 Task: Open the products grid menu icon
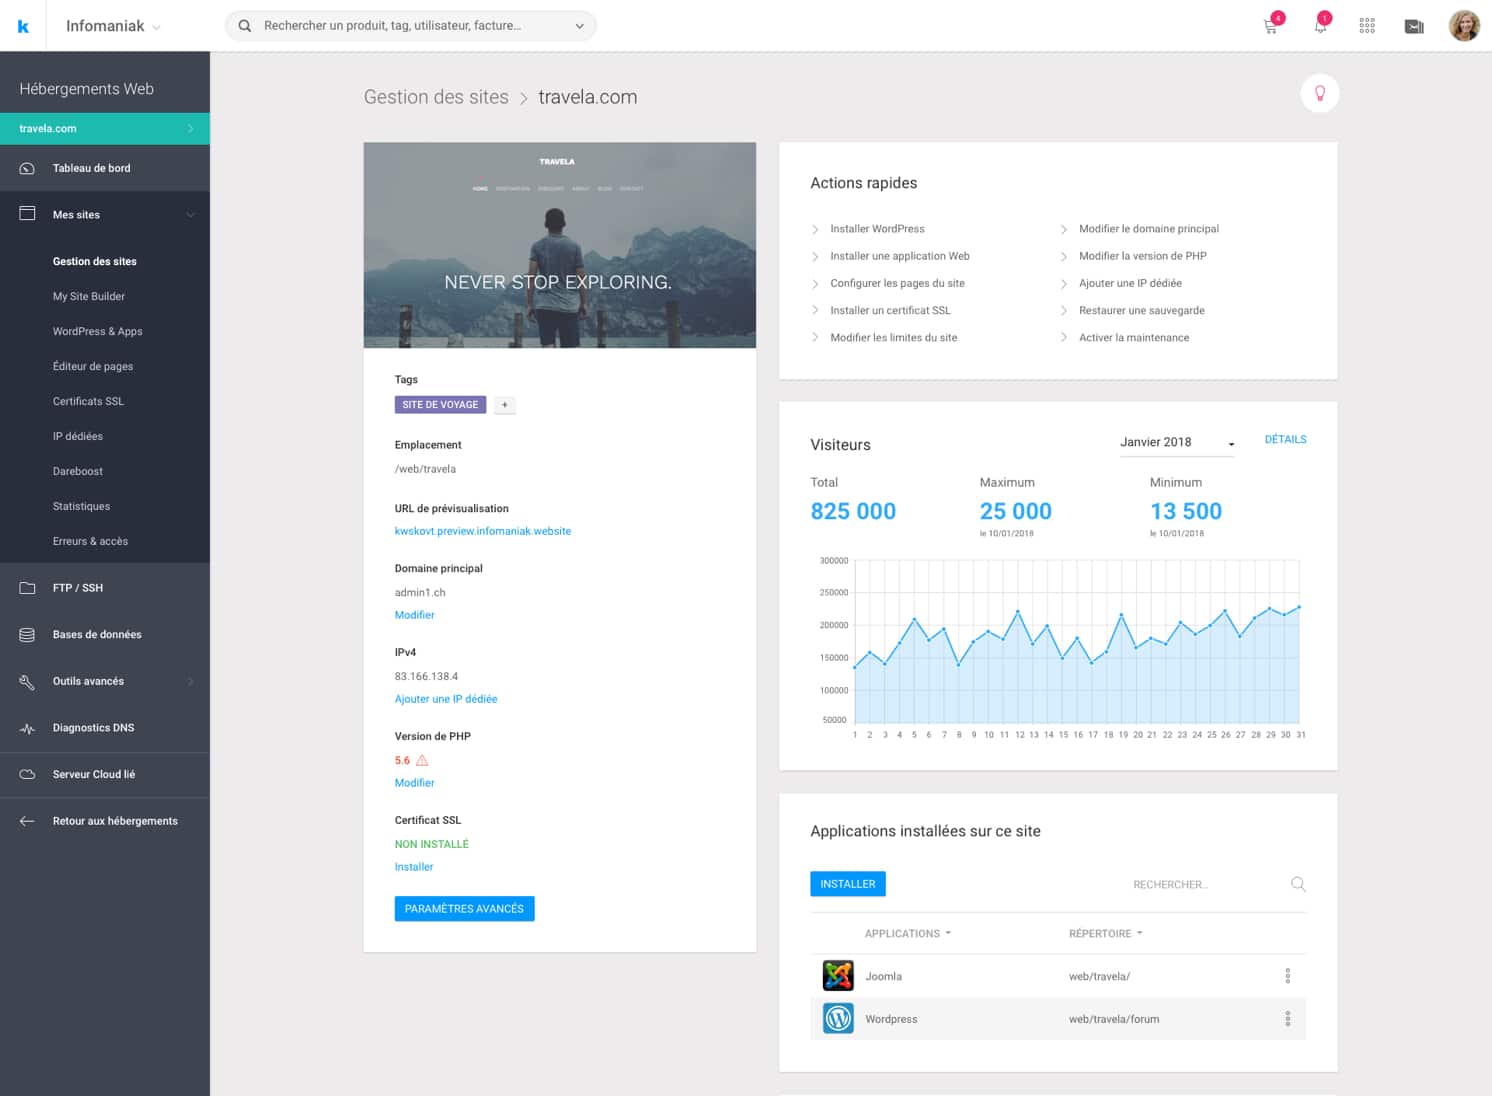pyautogui.click(x=1367, y=26)
